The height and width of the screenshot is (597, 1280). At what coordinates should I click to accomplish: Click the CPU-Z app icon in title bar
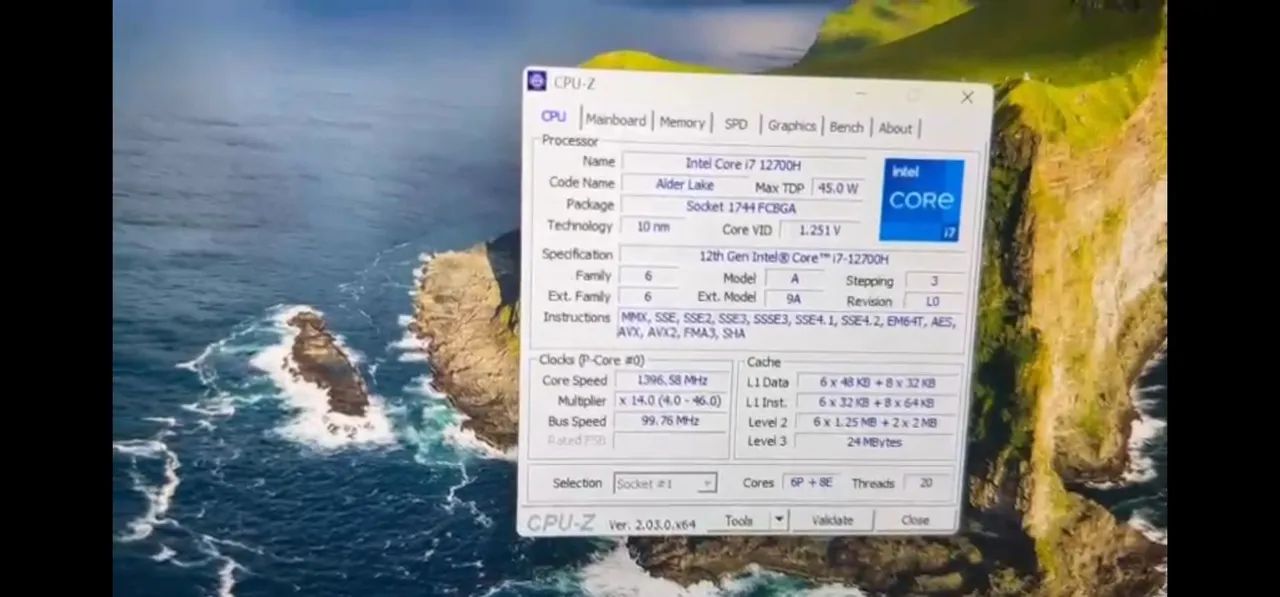pos(537,81)
